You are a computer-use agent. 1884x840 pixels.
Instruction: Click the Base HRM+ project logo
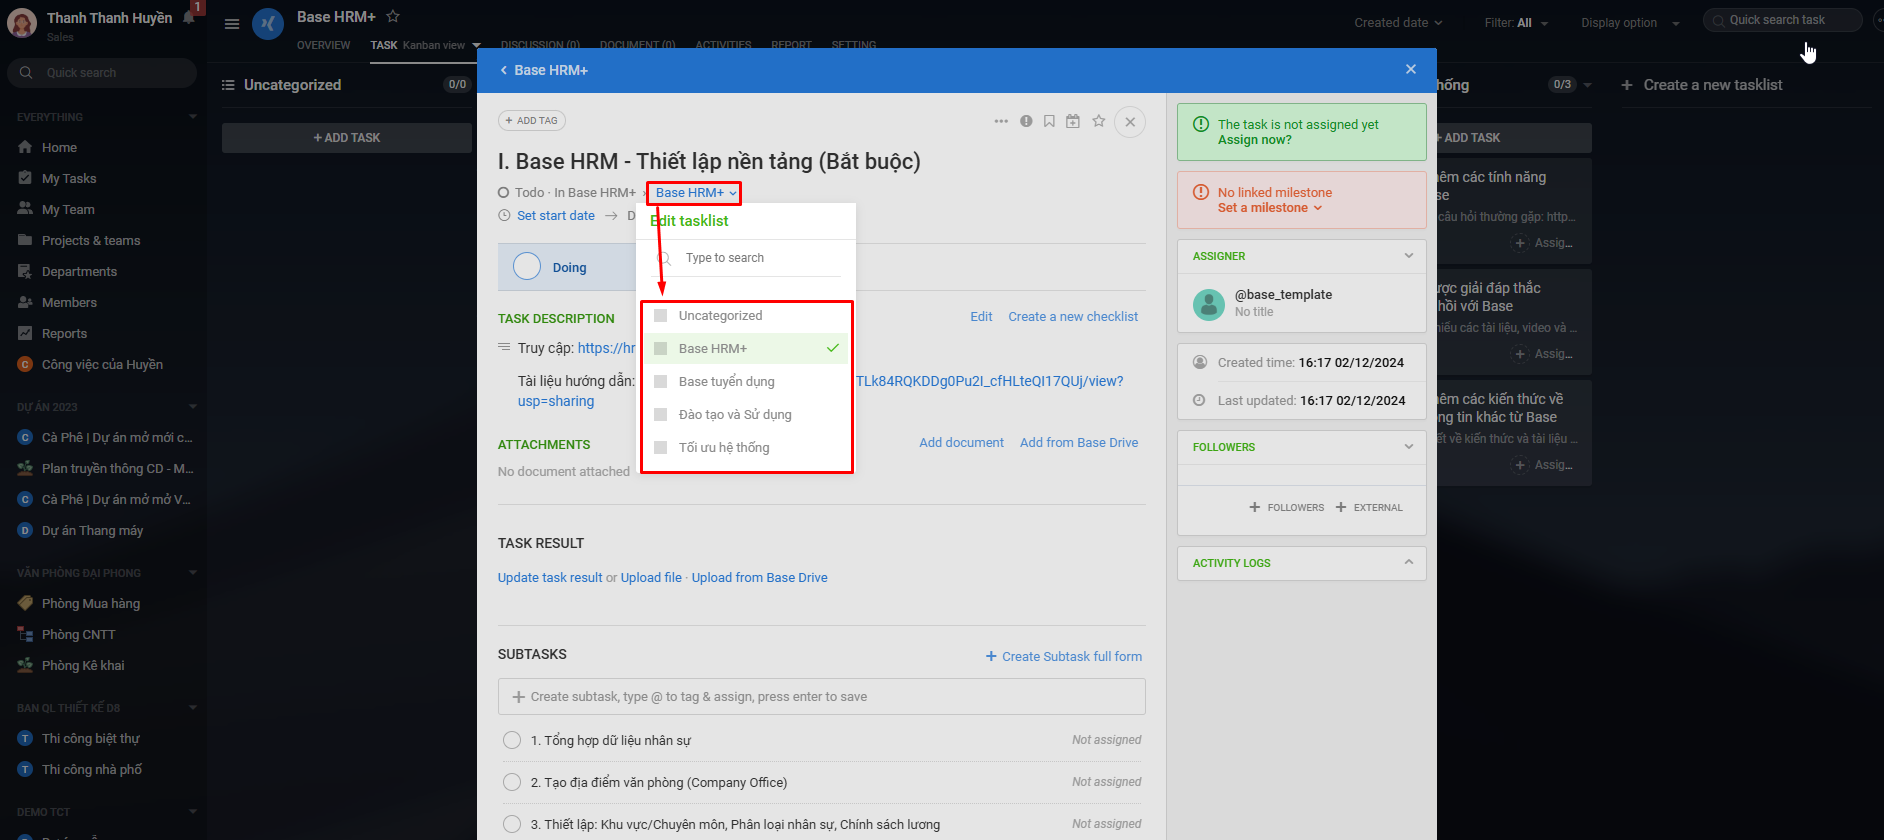tap(268, 23)
